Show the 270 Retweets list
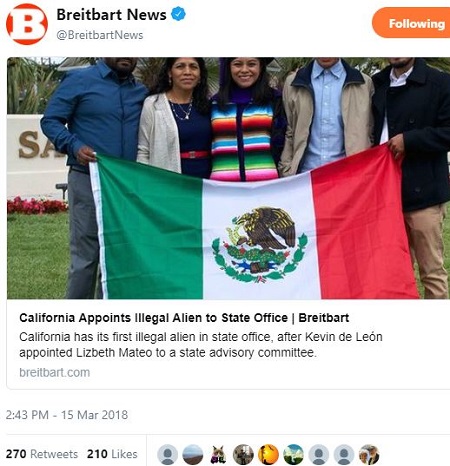The image size is (450, 466). coord(42,454)
